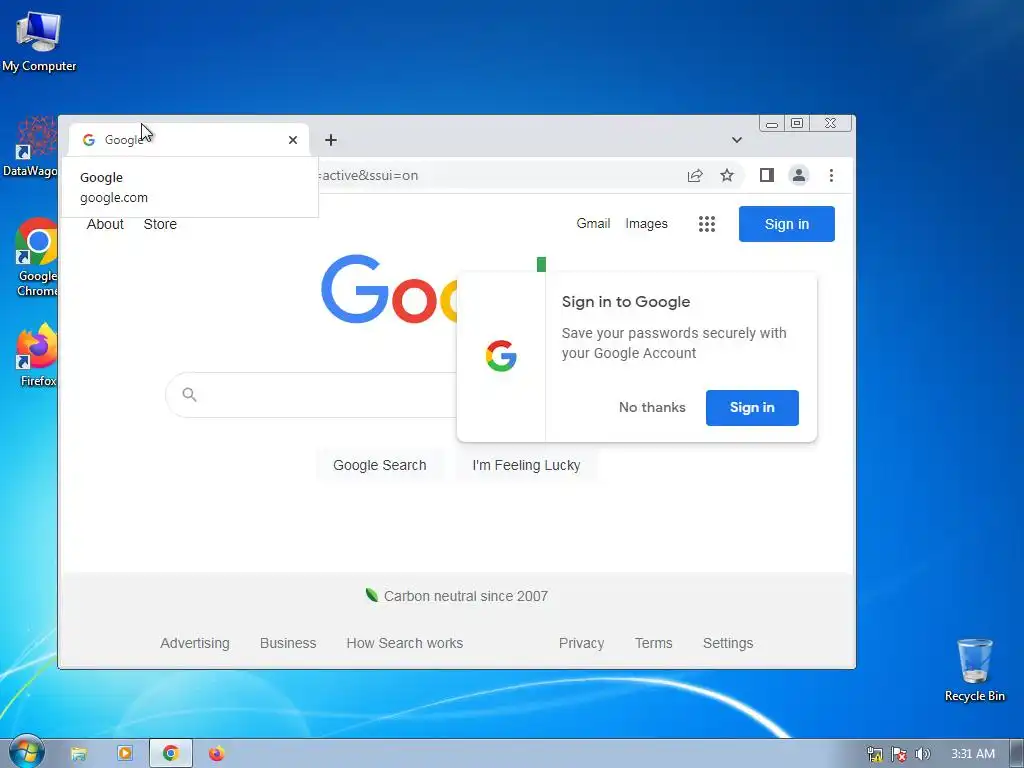Open the Advertising footer link
Image resolution: width=1024 pixels, height=768 pixels.
coord(195,643)
